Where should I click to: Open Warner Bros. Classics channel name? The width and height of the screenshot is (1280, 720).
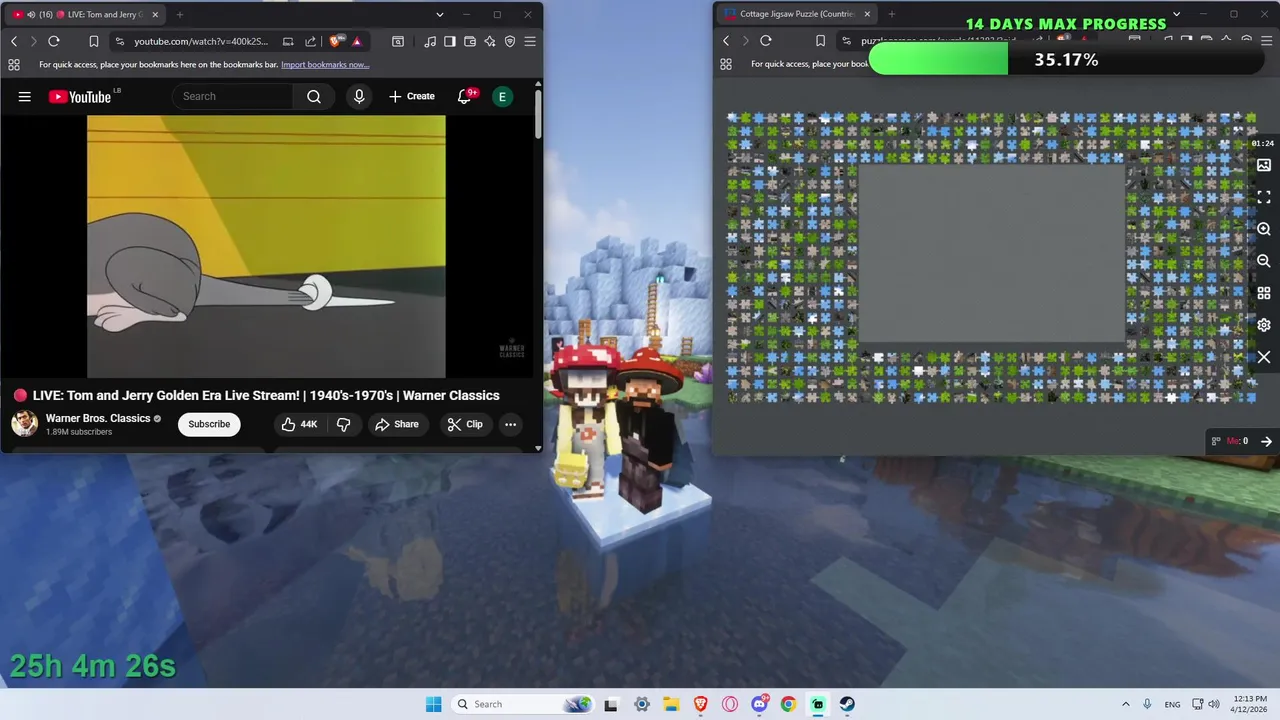click(98, 418)
